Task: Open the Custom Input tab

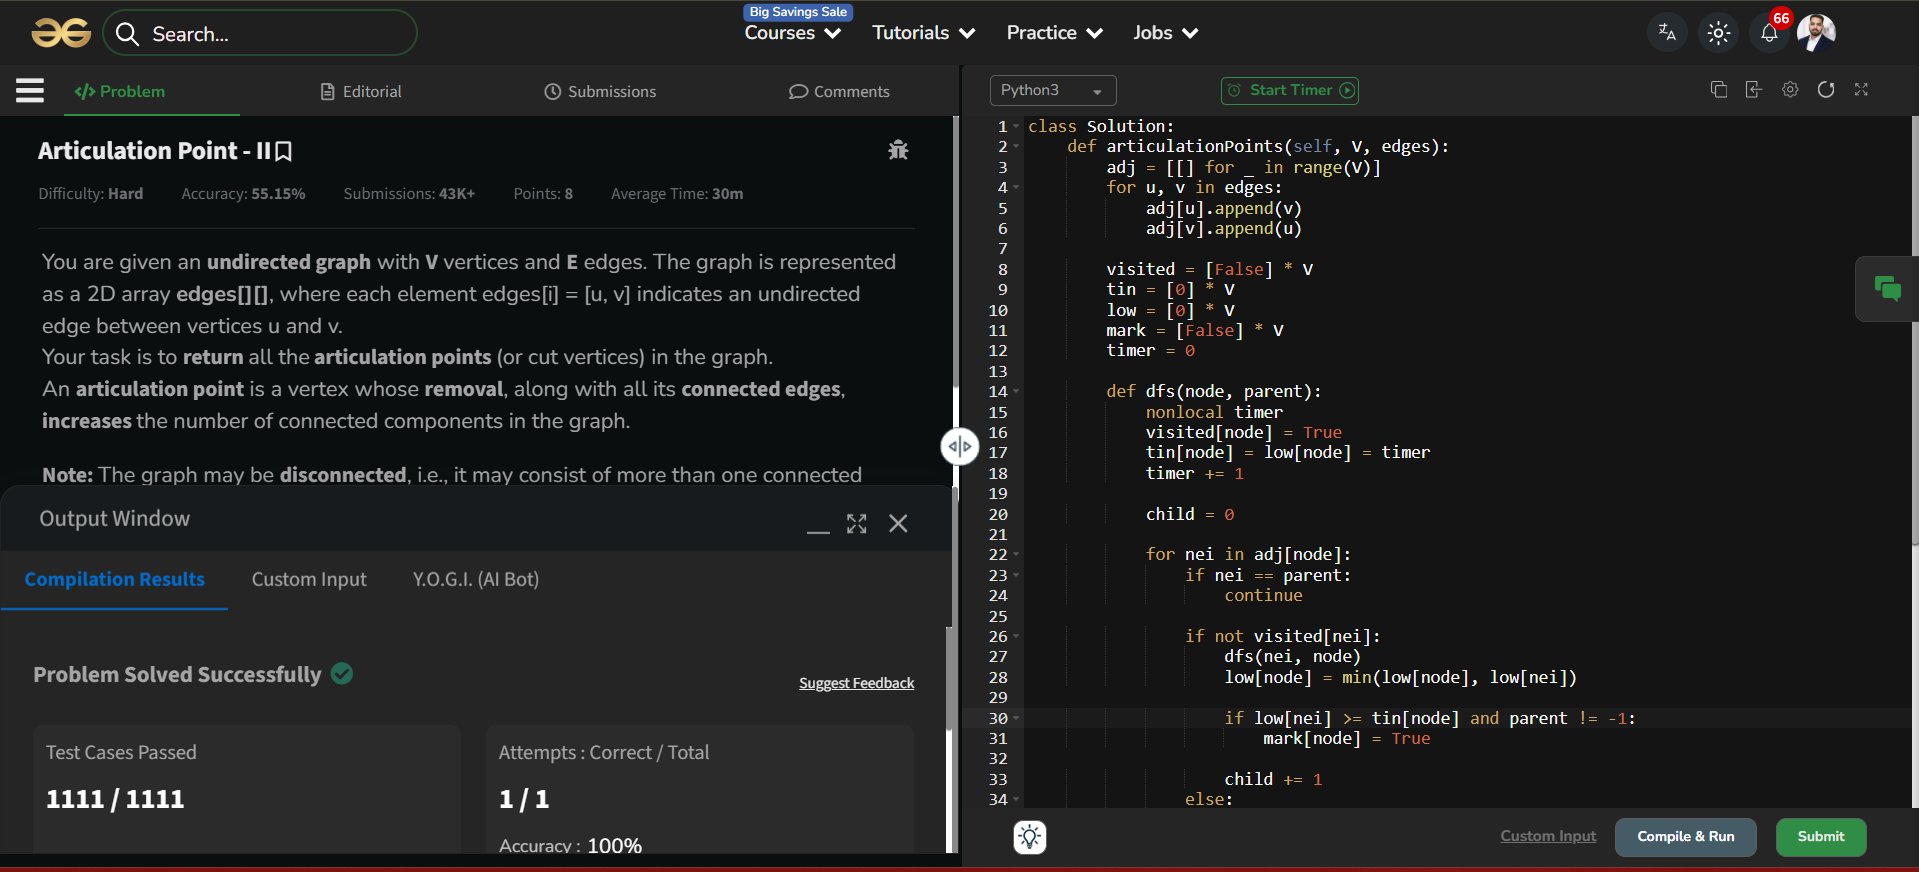Action: point(309,580)
